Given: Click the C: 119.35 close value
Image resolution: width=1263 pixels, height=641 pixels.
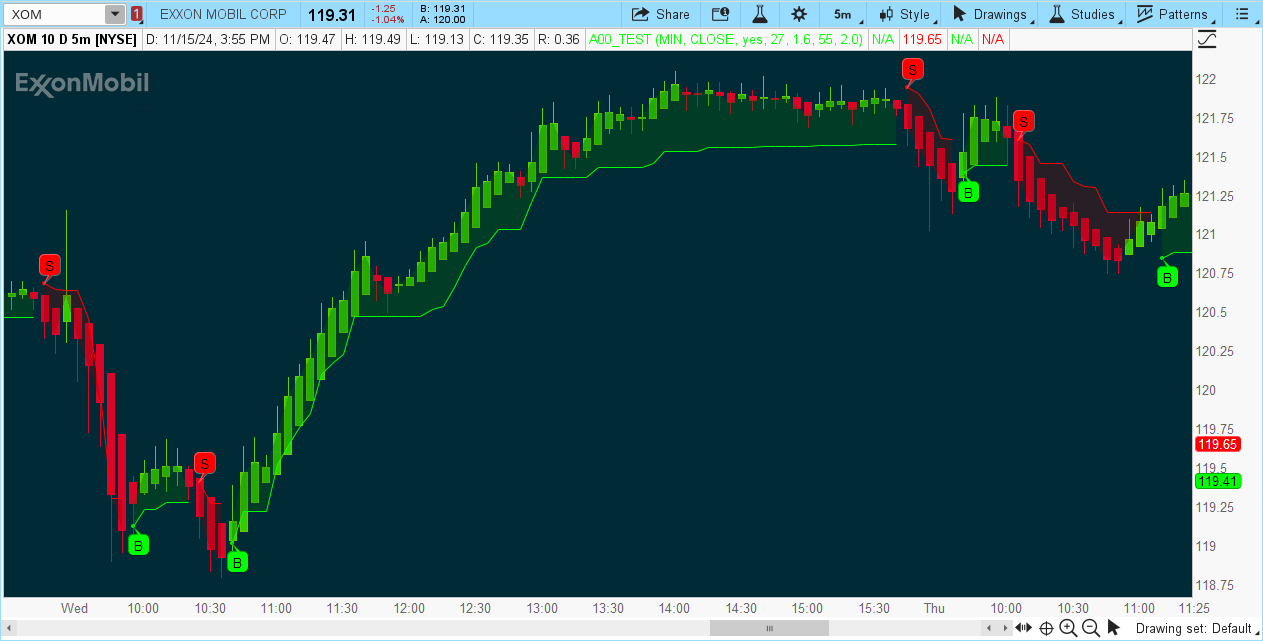Looking at the screenshot, I should 501,39.
